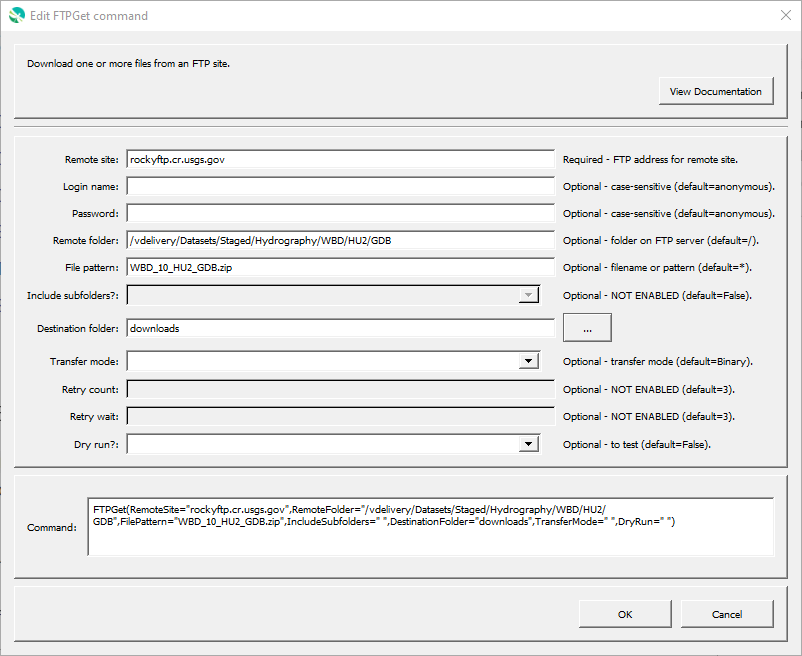Open the Include subfolders dropdown arrow
This screenshot has width=802, height=656.
pyautogui.click(x=528, y=295)
